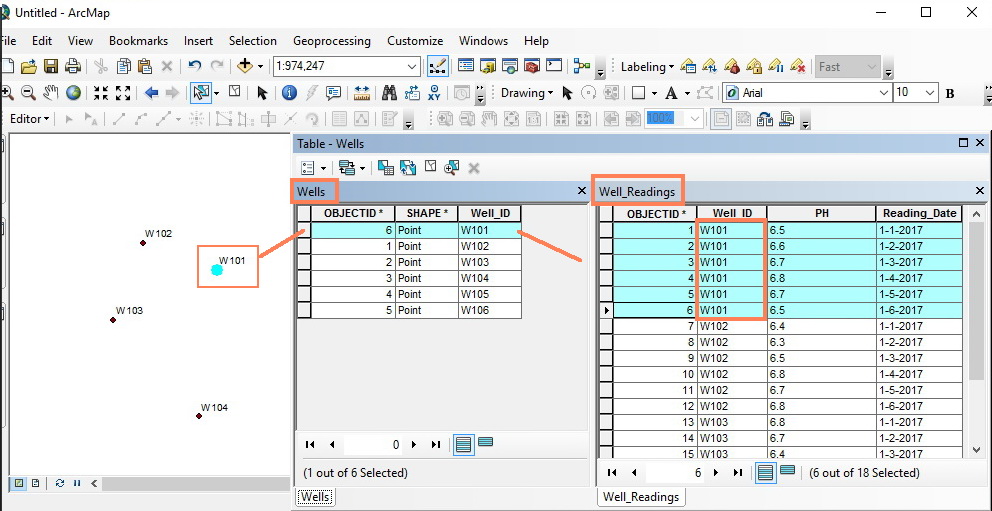Image resolution: width=992 pixels, height=511 pixels.
Task: Go to next record in Well_Readings
Action: 716,472
